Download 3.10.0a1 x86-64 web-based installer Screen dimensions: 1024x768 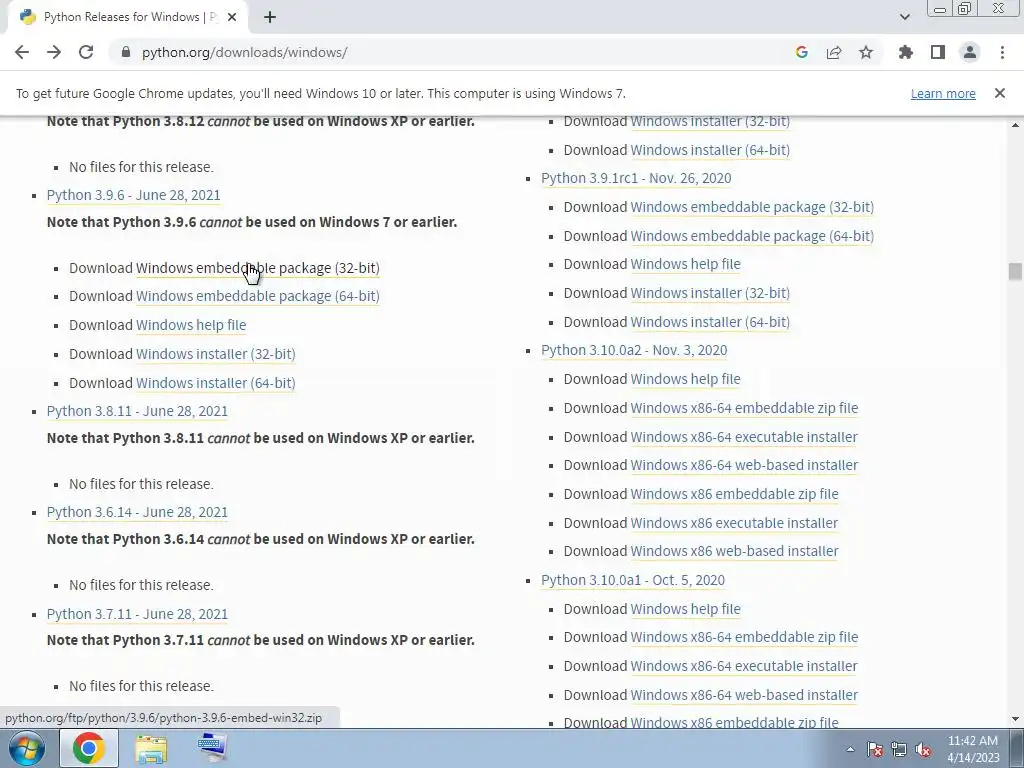tap(744, 695)
